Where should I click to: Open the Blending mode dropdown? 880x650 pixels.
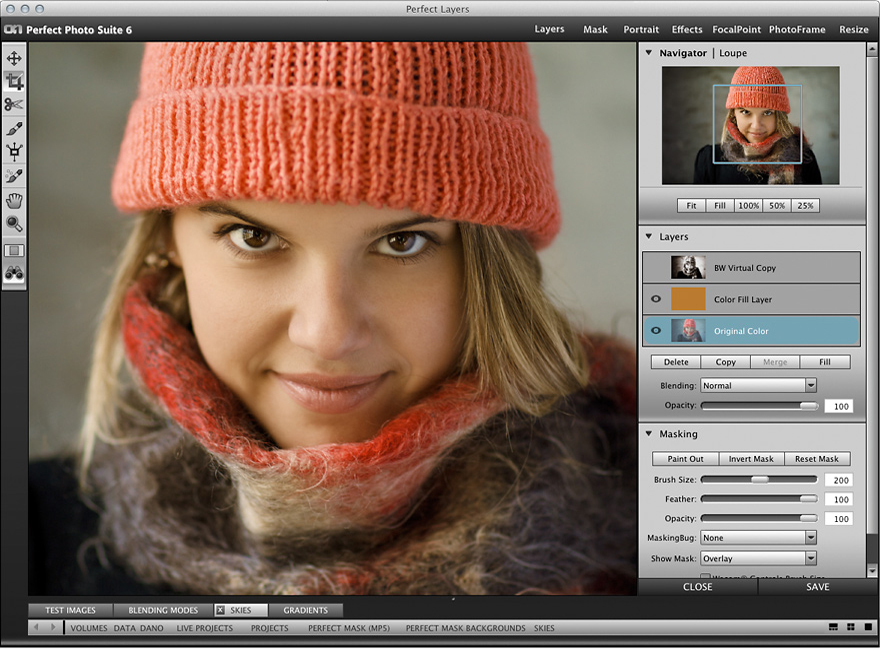(x=758, y=386)
